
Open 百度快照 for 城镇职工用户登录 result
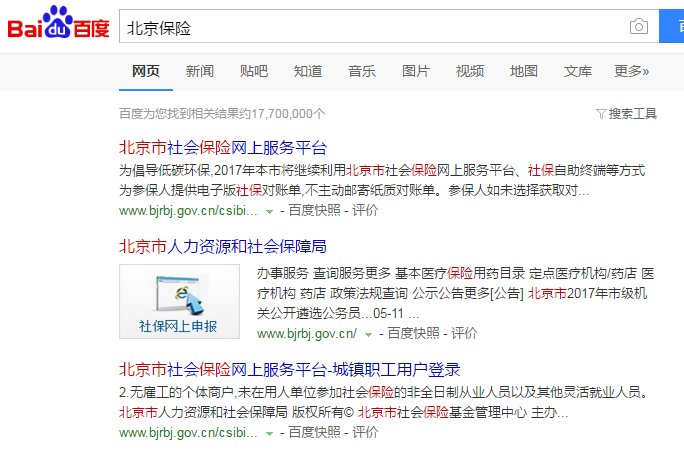[x=315, y=433]
